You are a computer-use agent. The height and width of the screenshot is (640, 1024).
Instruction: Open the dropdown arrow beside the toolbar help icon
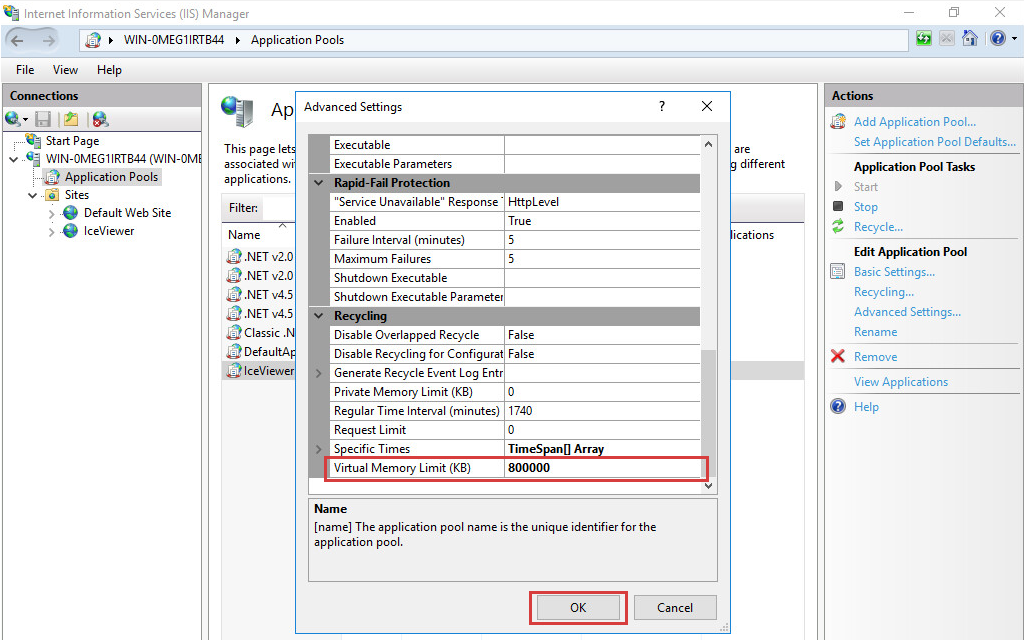pos(1014,39)
